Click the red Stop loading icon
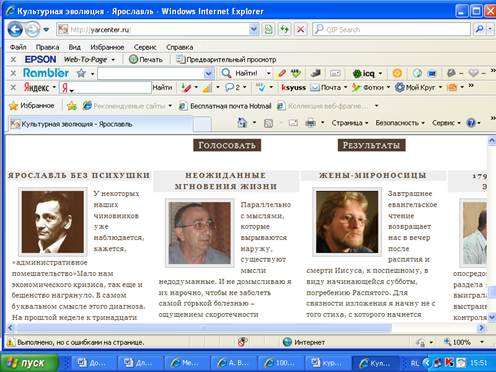 click(x=300, y=29)
